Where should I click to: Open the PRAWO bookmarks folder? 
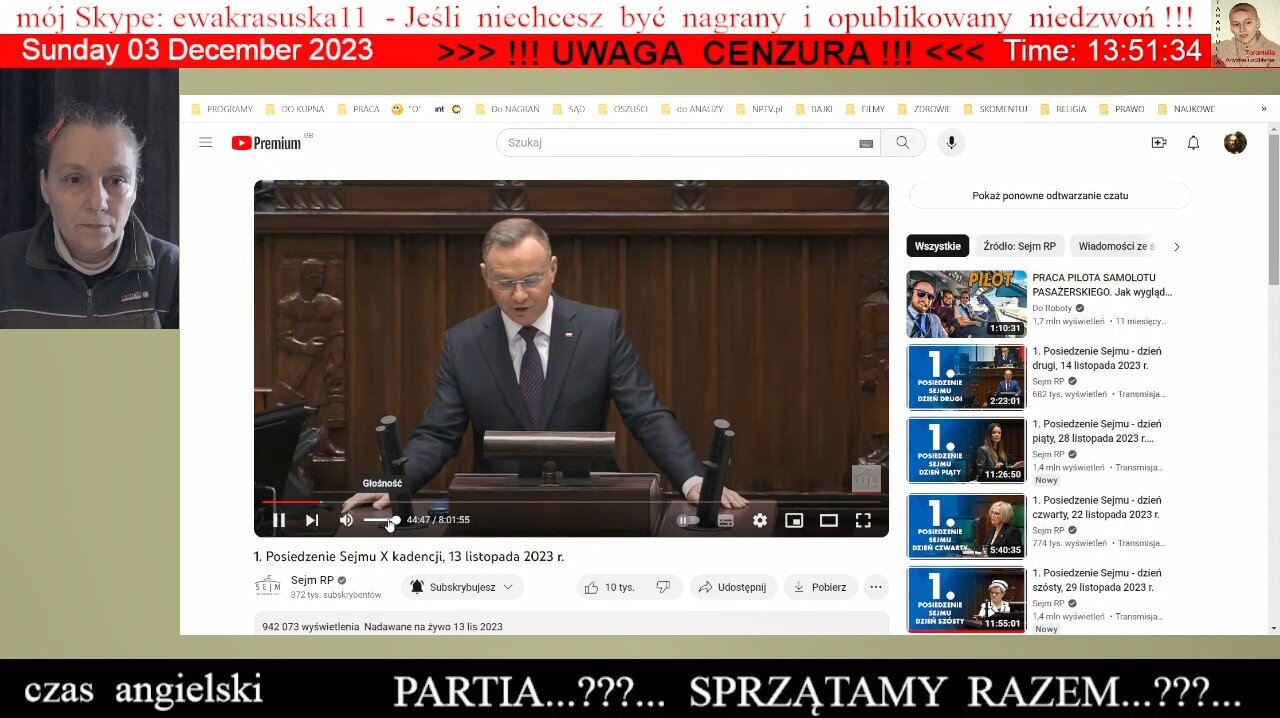(1122, 109)
